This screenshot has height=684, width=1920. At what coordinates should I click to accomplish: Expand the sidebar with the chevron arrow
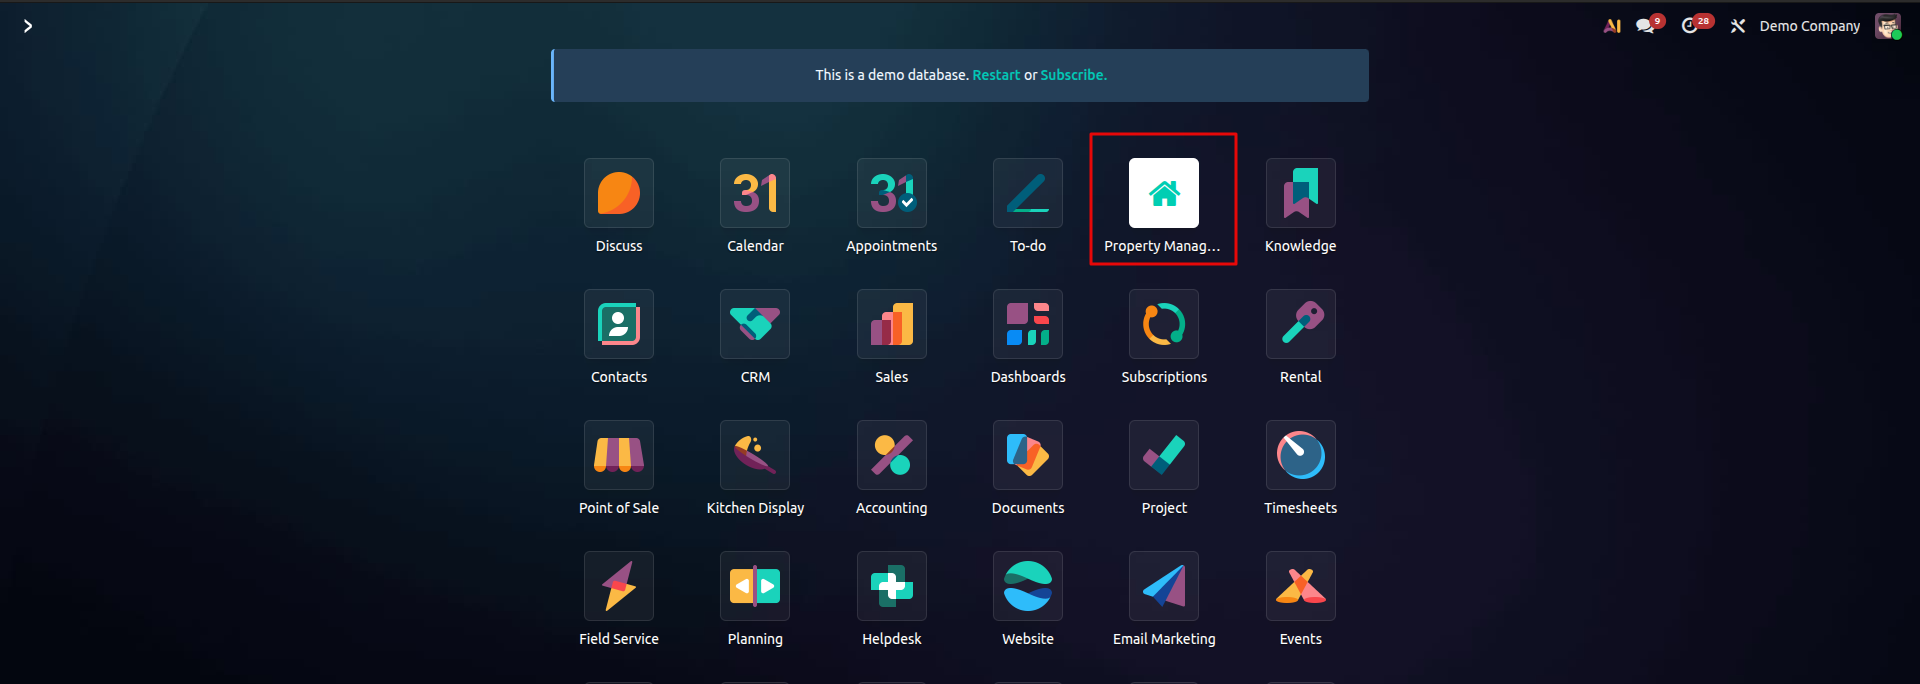pos(28,26)
